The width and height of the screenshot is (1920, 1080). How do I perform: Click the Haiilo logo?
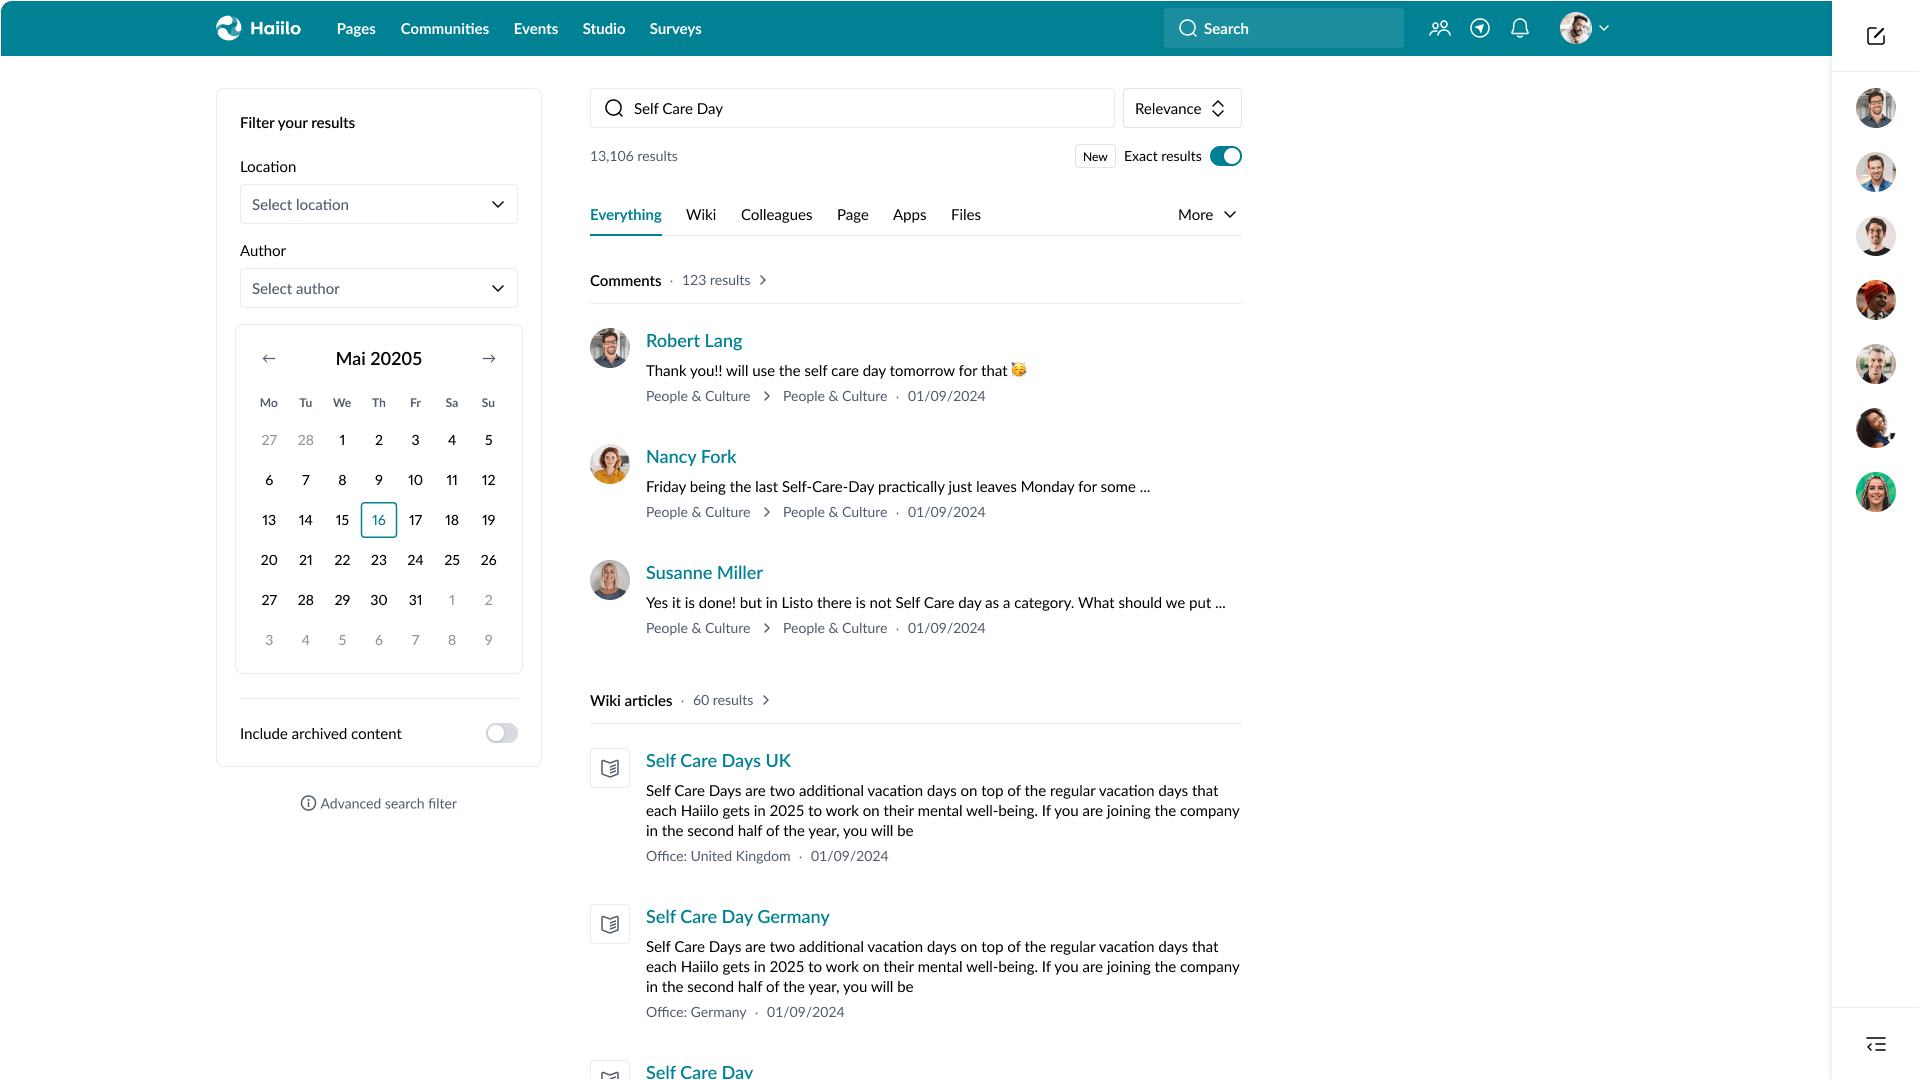tap(258, 28)
